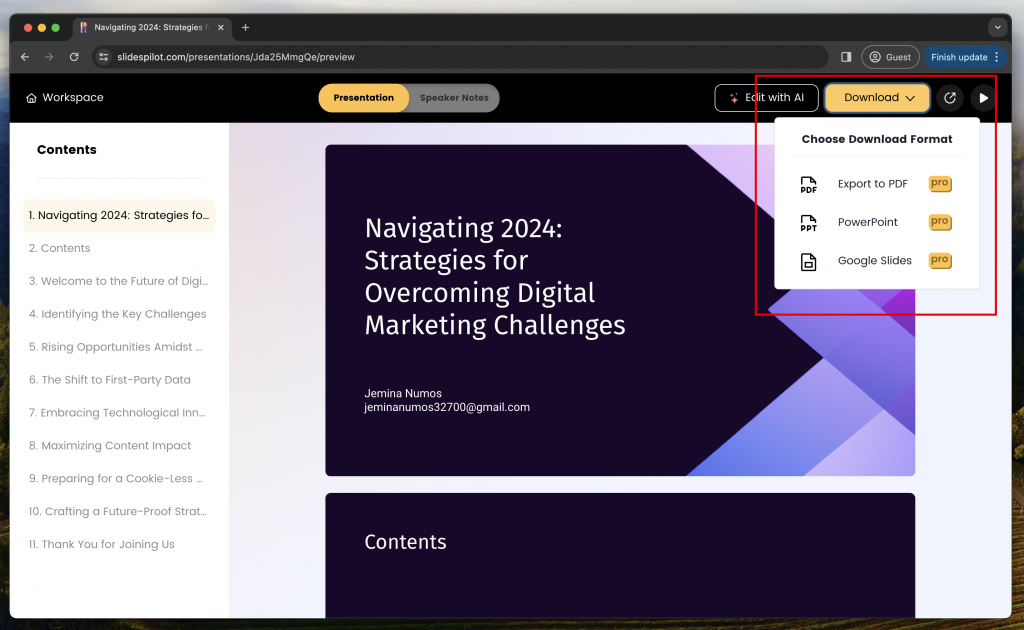Click the sparkle icon in Edit with AI

point(733,98)
